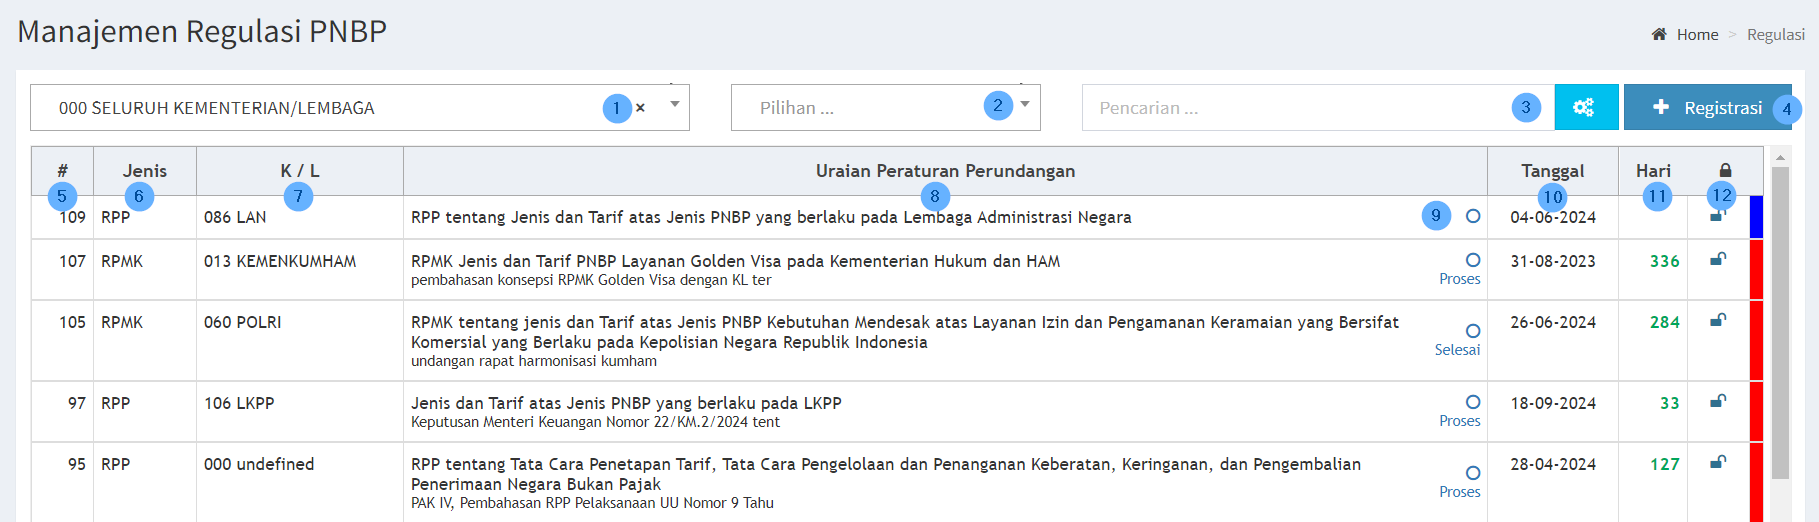Click the padlock icon in table header

[1725, 171]
